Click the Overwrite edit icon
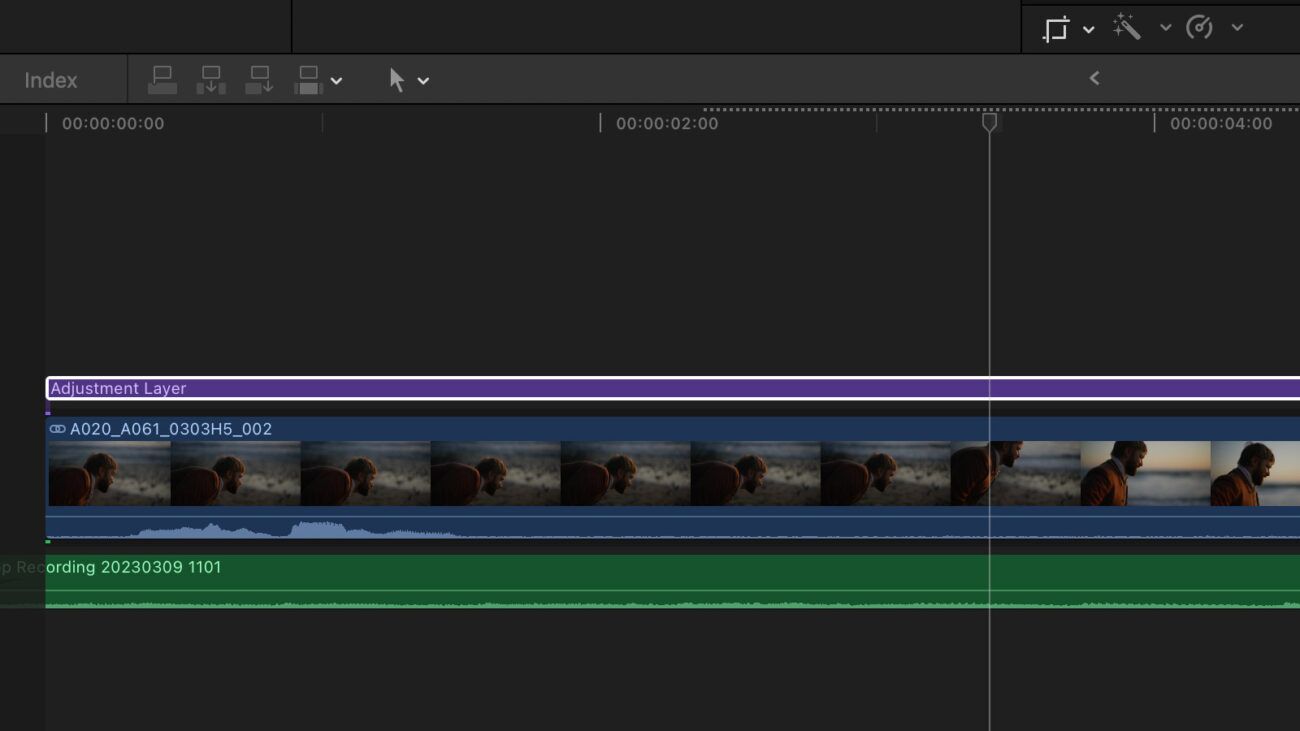 (308, 80)
